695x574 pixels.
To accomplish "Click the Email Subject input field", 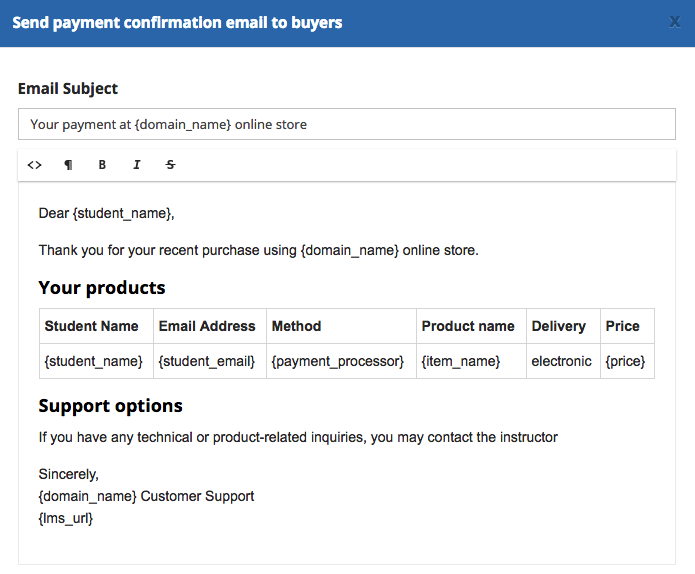I will tap(347, 124).
